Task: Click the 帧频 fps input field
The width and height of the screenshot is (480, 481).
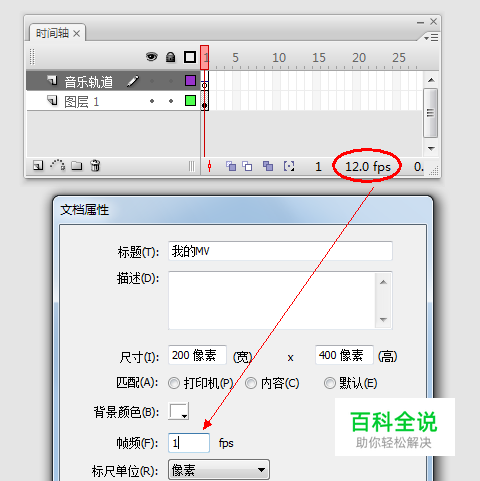Action: coord(189,443)
